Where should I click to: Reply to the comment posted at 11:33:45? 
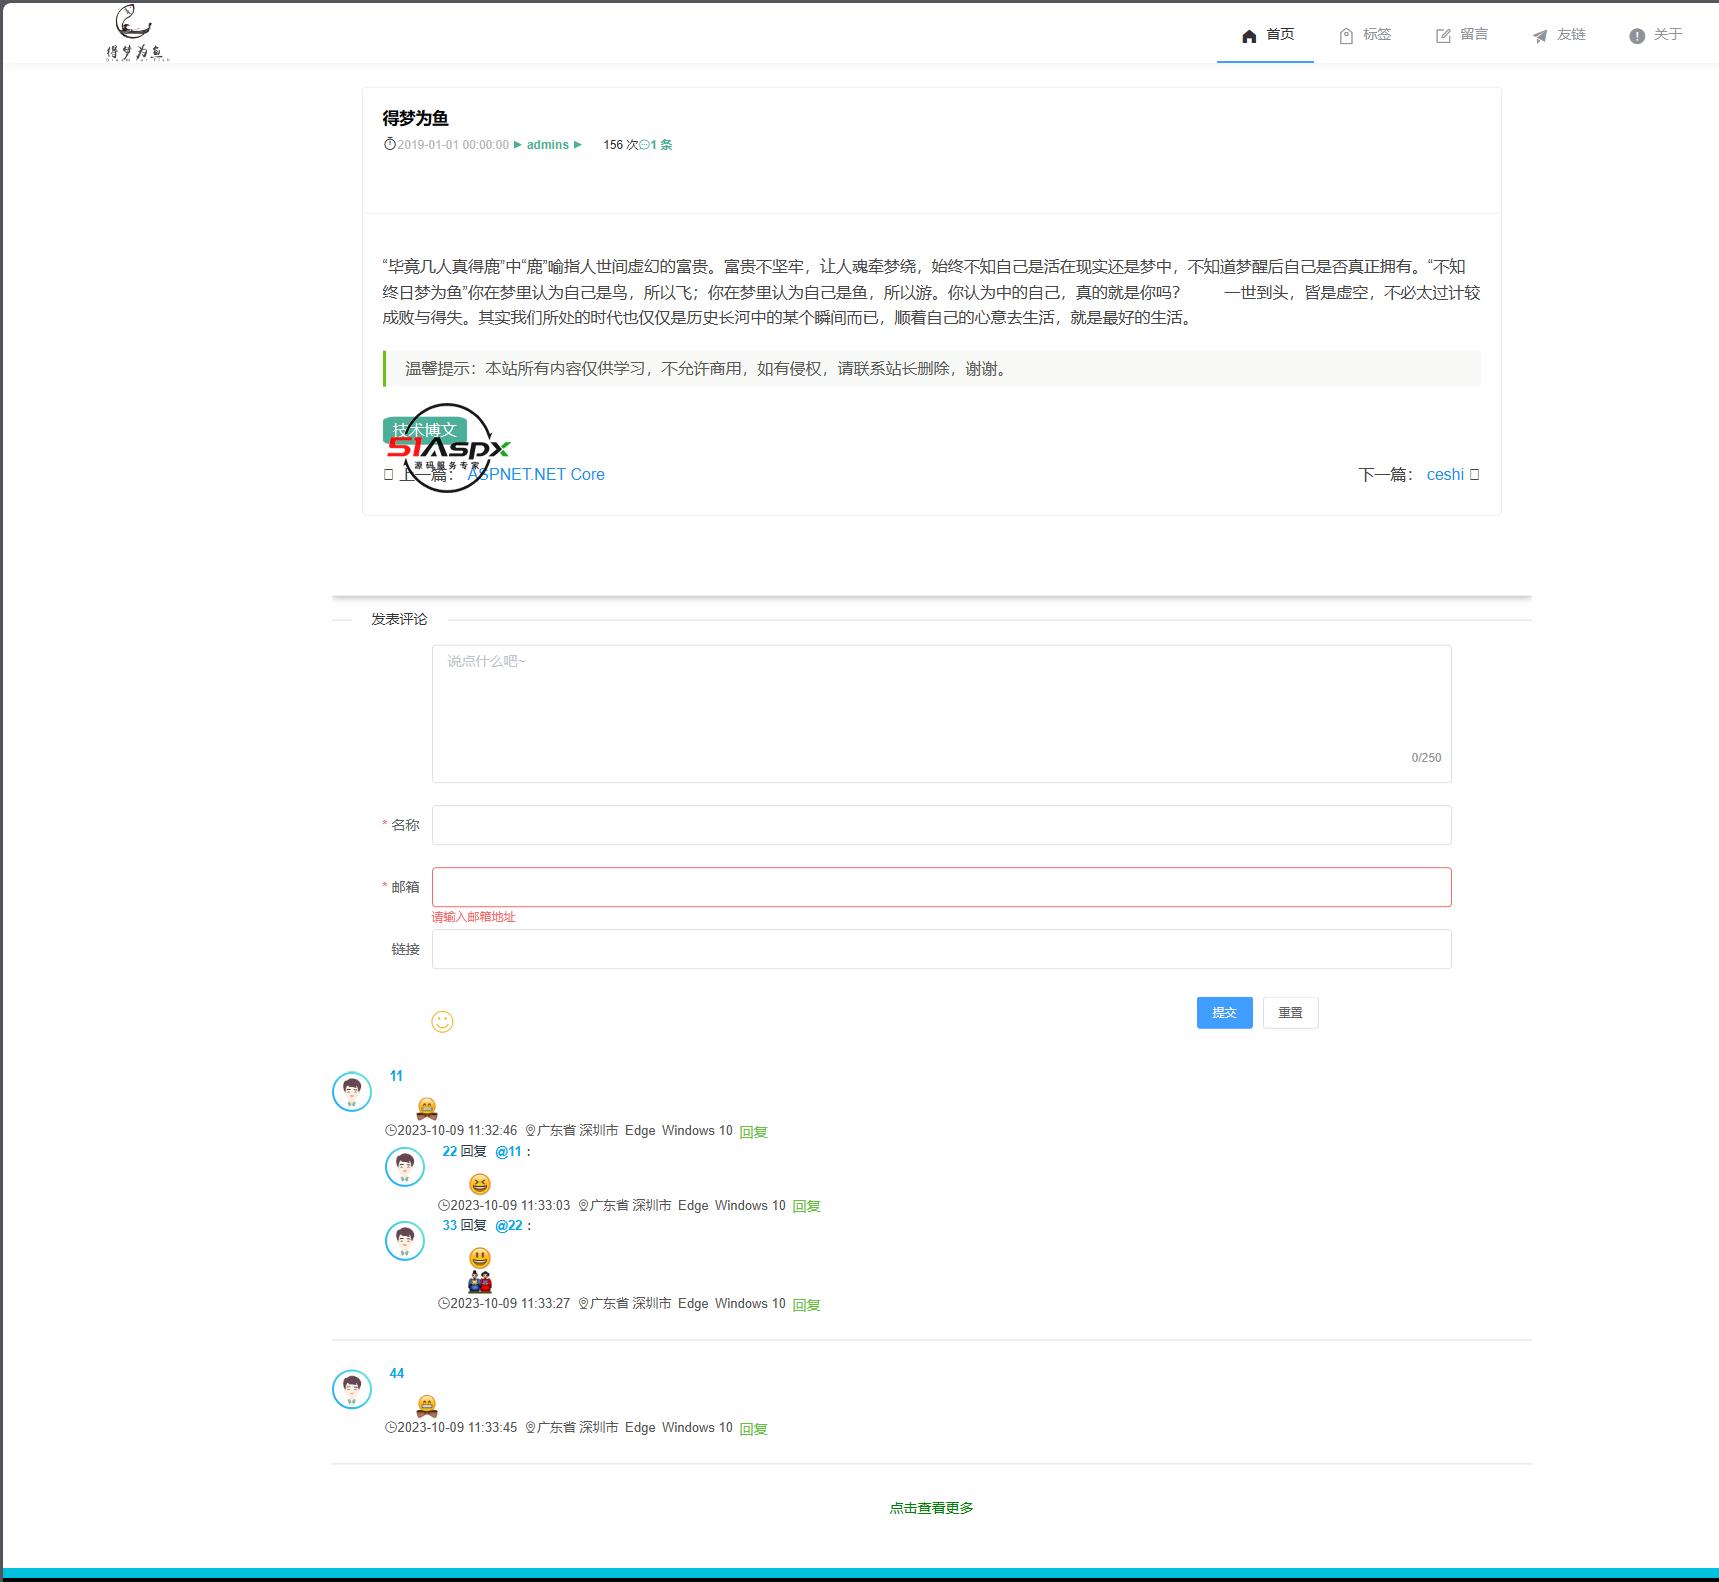[x=753, y=1429]
